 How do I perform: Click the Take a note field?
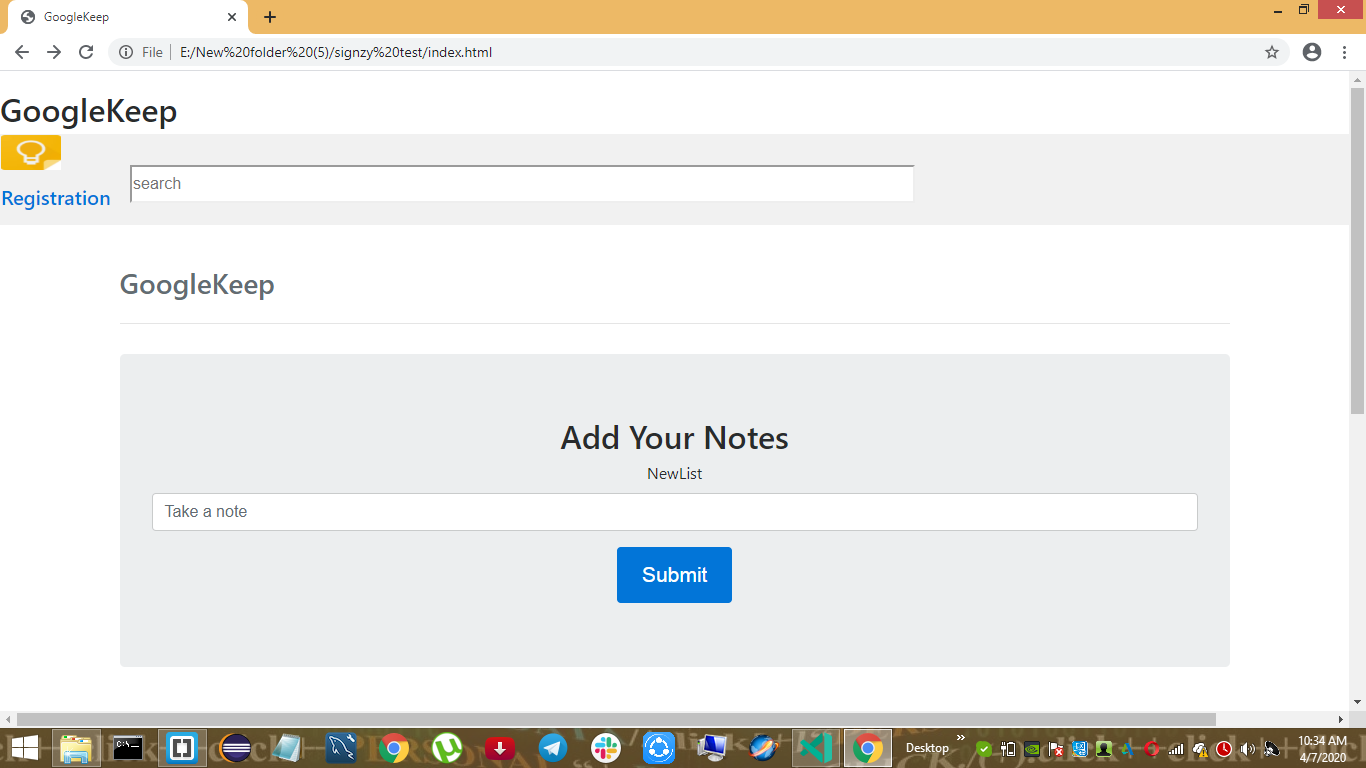click(675, 512)
